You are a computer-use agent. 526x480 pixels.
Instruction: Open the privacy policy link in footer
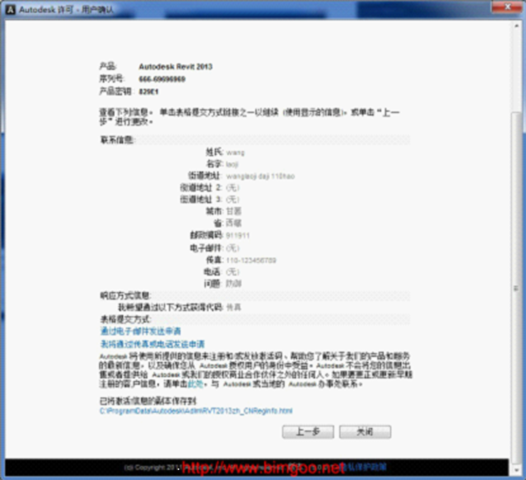tap(364, 467)
